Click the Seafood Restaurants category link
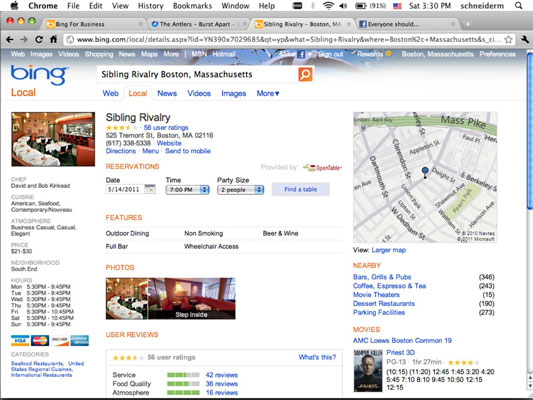The height and width of the screenshot is (400, 533). click(x=37, y=363)
